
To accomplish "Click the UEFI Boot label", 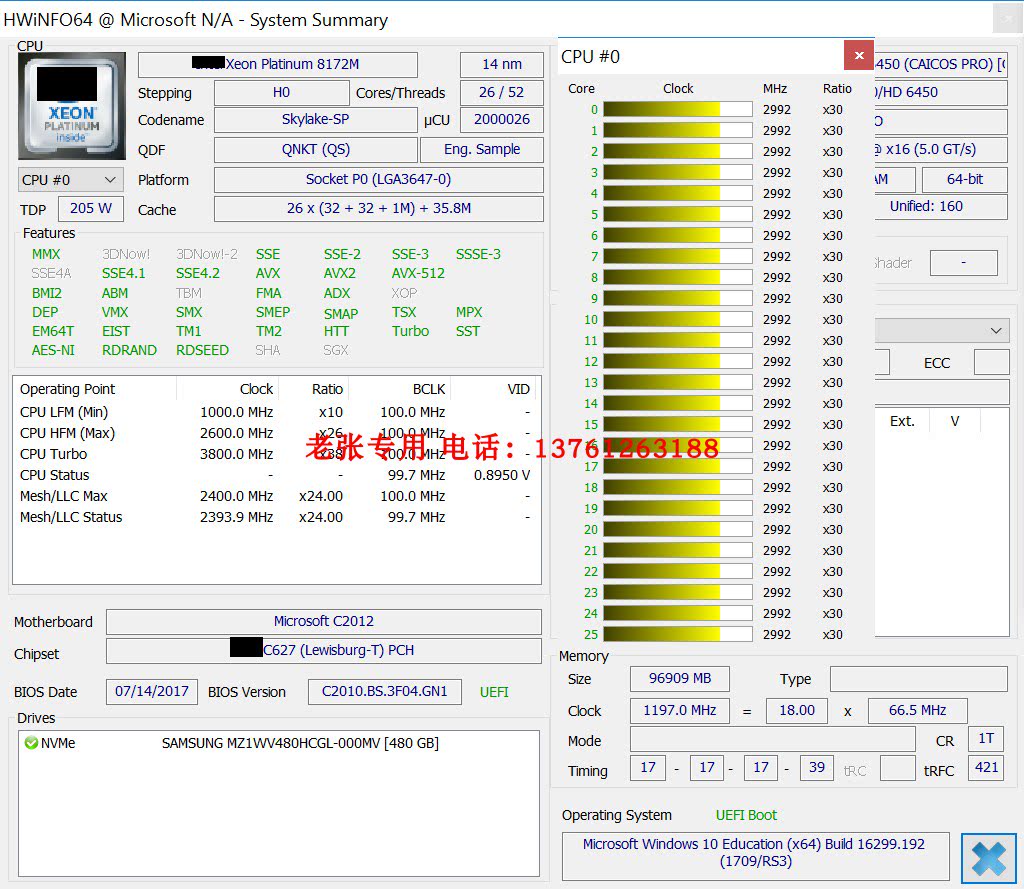I will [x=746, y=815].
